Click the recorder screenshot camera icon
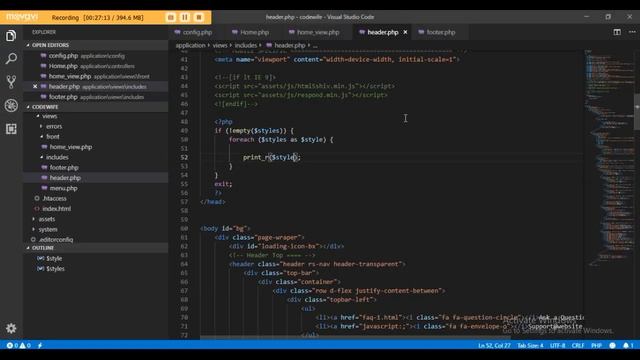The width and height of the screenshot is (640, 360). tap(171, 18)
